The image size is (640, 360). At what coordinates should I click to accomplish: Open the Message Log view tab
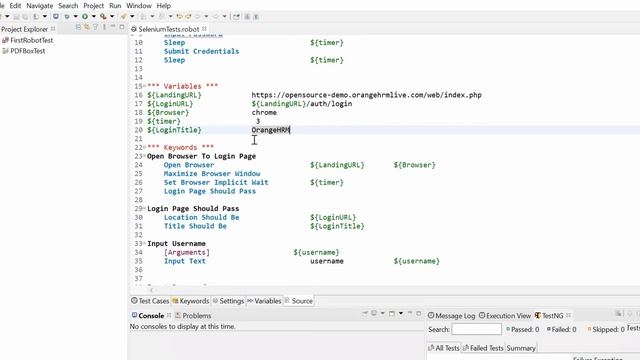point(451,316)
